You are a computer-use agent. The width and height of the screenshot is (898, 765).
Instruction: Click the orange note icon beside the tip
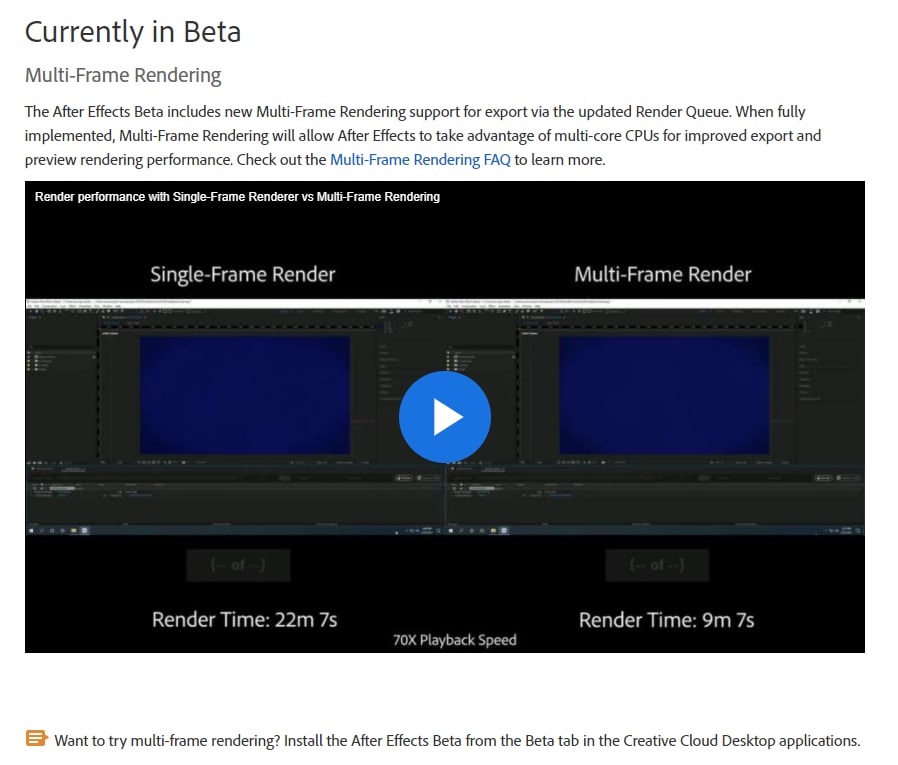click(x=37, y=738)
